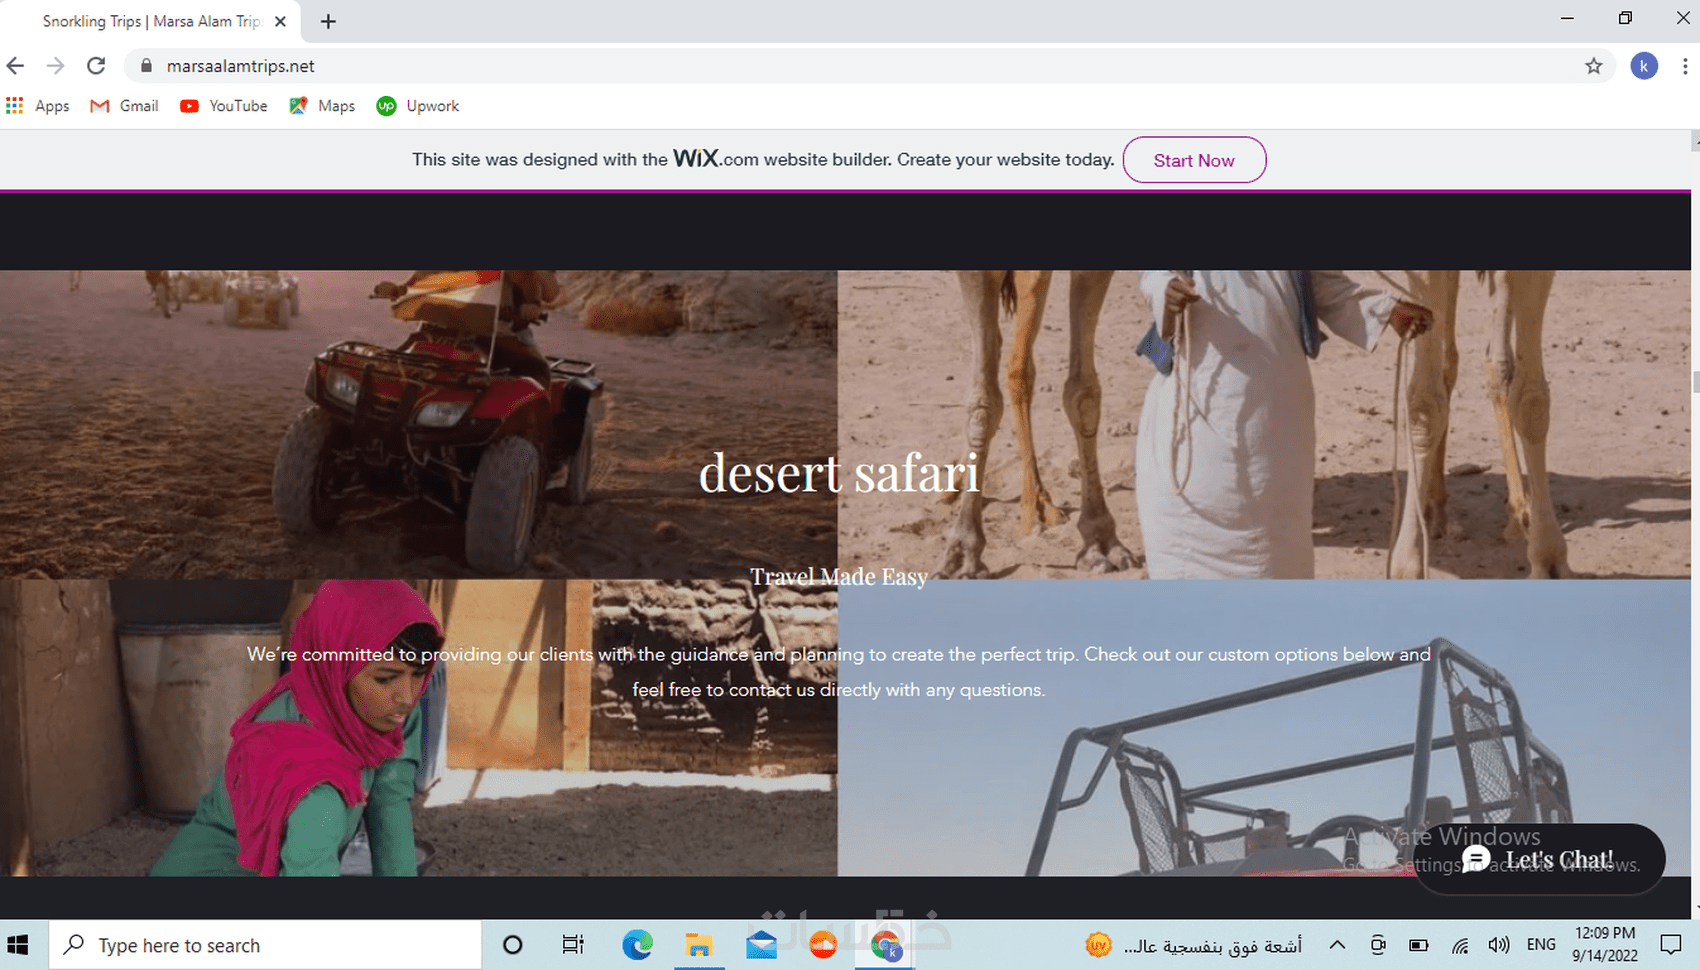Go back to the previous page
The height and width of the screenshot is (970, 1700).
15,66
